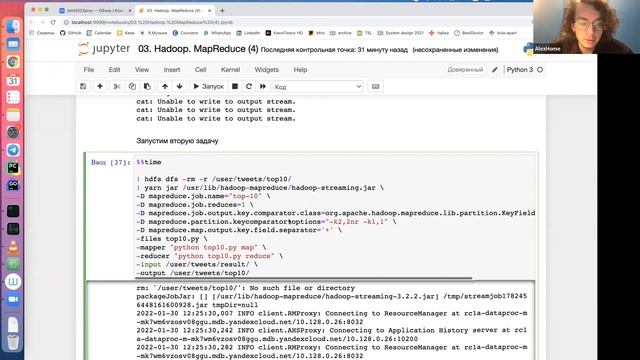The width and height of the screenshot is (640, 360).
Task: Open the File menu
Action: [x=89, y=70]
